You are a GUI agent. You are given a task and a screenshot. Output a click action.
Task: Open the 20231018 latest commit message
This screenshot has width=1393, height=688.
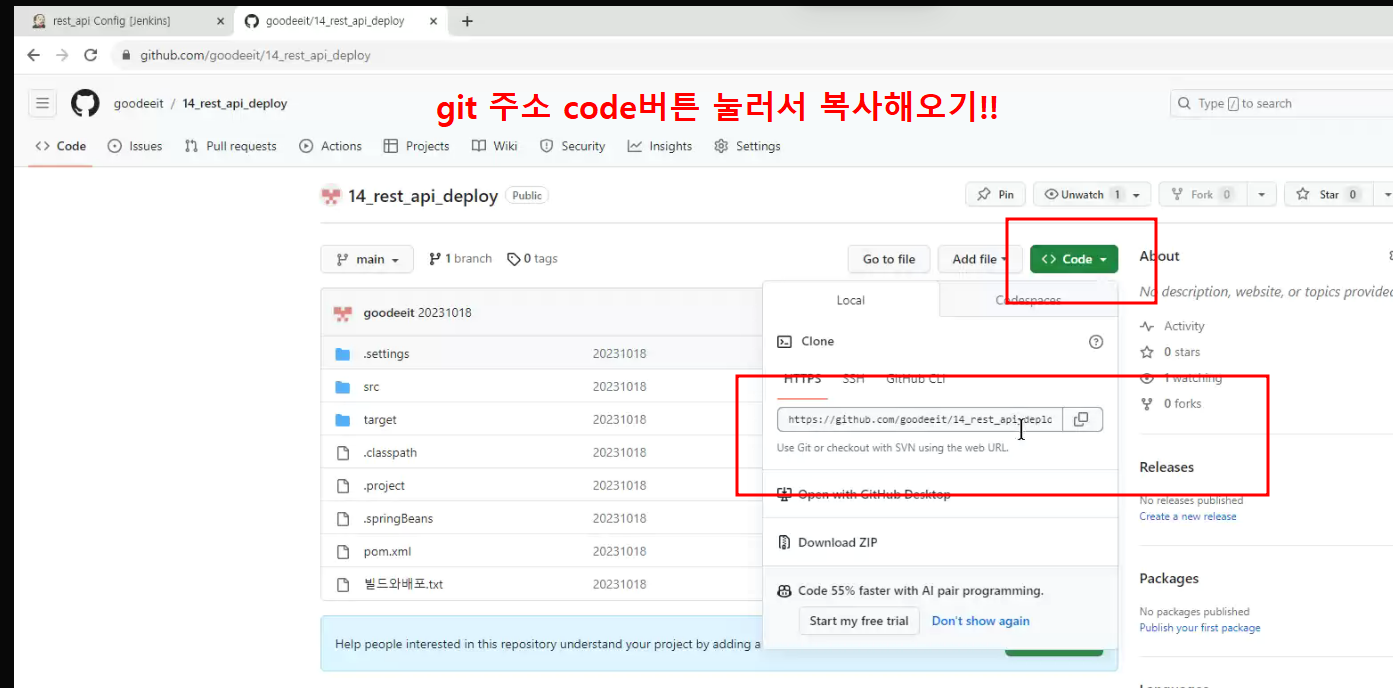click(x=445, y=313)
